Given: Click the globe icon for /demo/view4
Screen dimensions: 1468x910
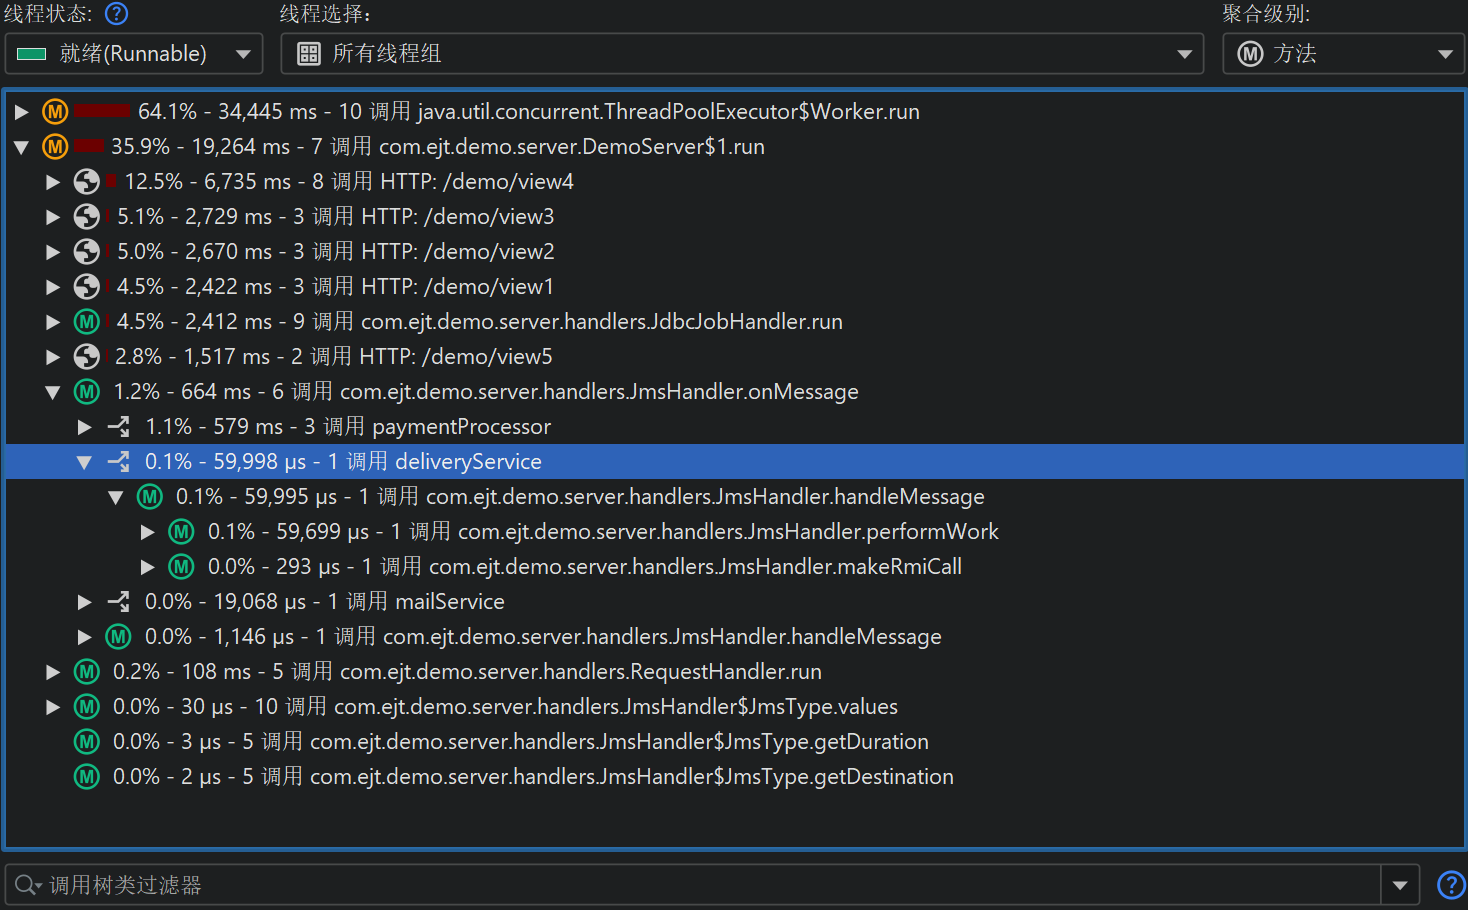Looking at the screenshot, I should tap(87, 182).
